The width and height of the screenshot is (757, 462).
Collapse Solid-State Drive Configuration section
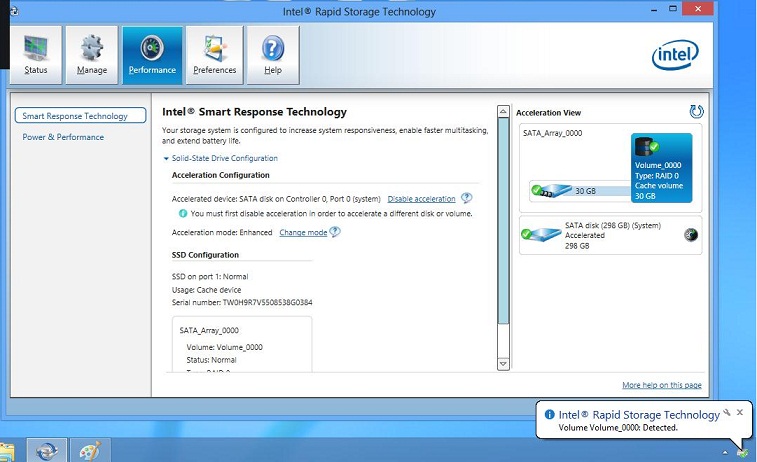[221, 158]
